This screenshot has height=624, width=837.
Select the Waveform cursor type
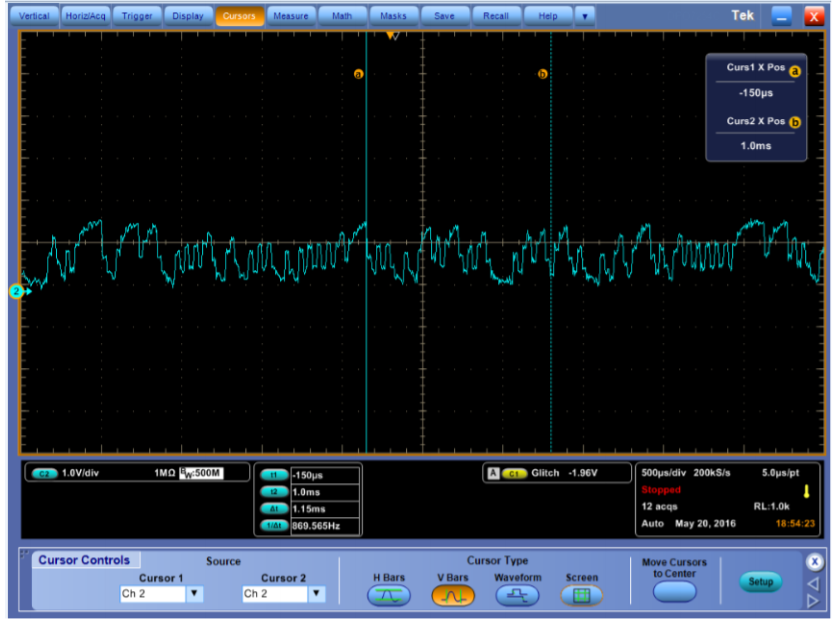517,595
